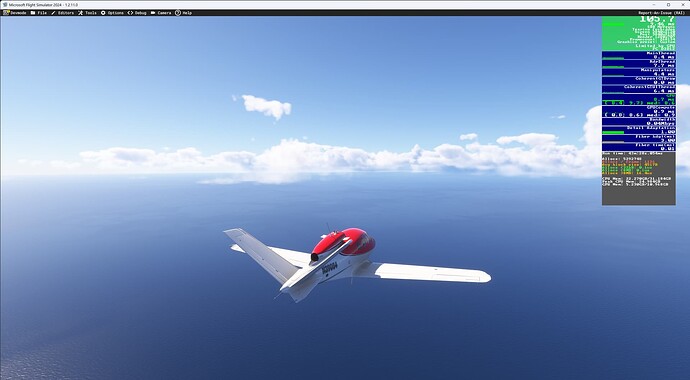Open the Options menu

pyautogui.click(x=112, y=13)
